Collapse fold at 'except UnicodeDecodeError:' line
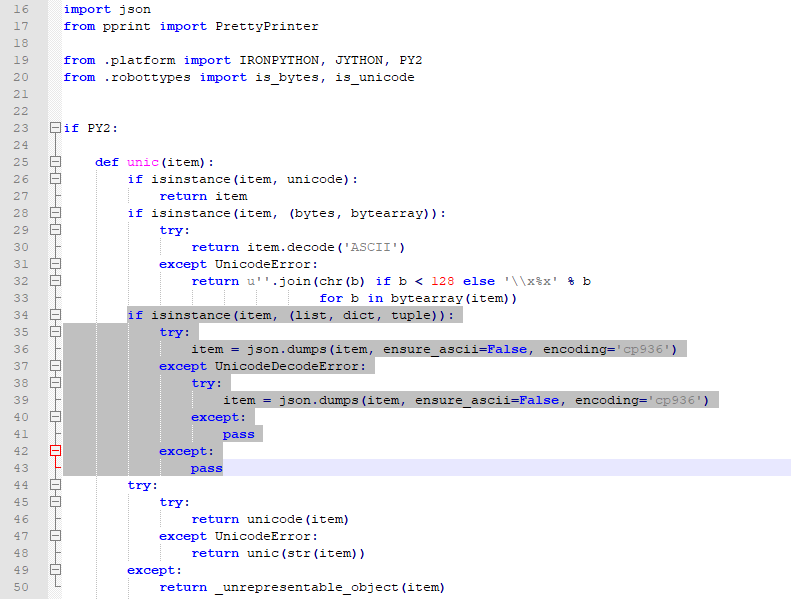 tap(54, 366)
